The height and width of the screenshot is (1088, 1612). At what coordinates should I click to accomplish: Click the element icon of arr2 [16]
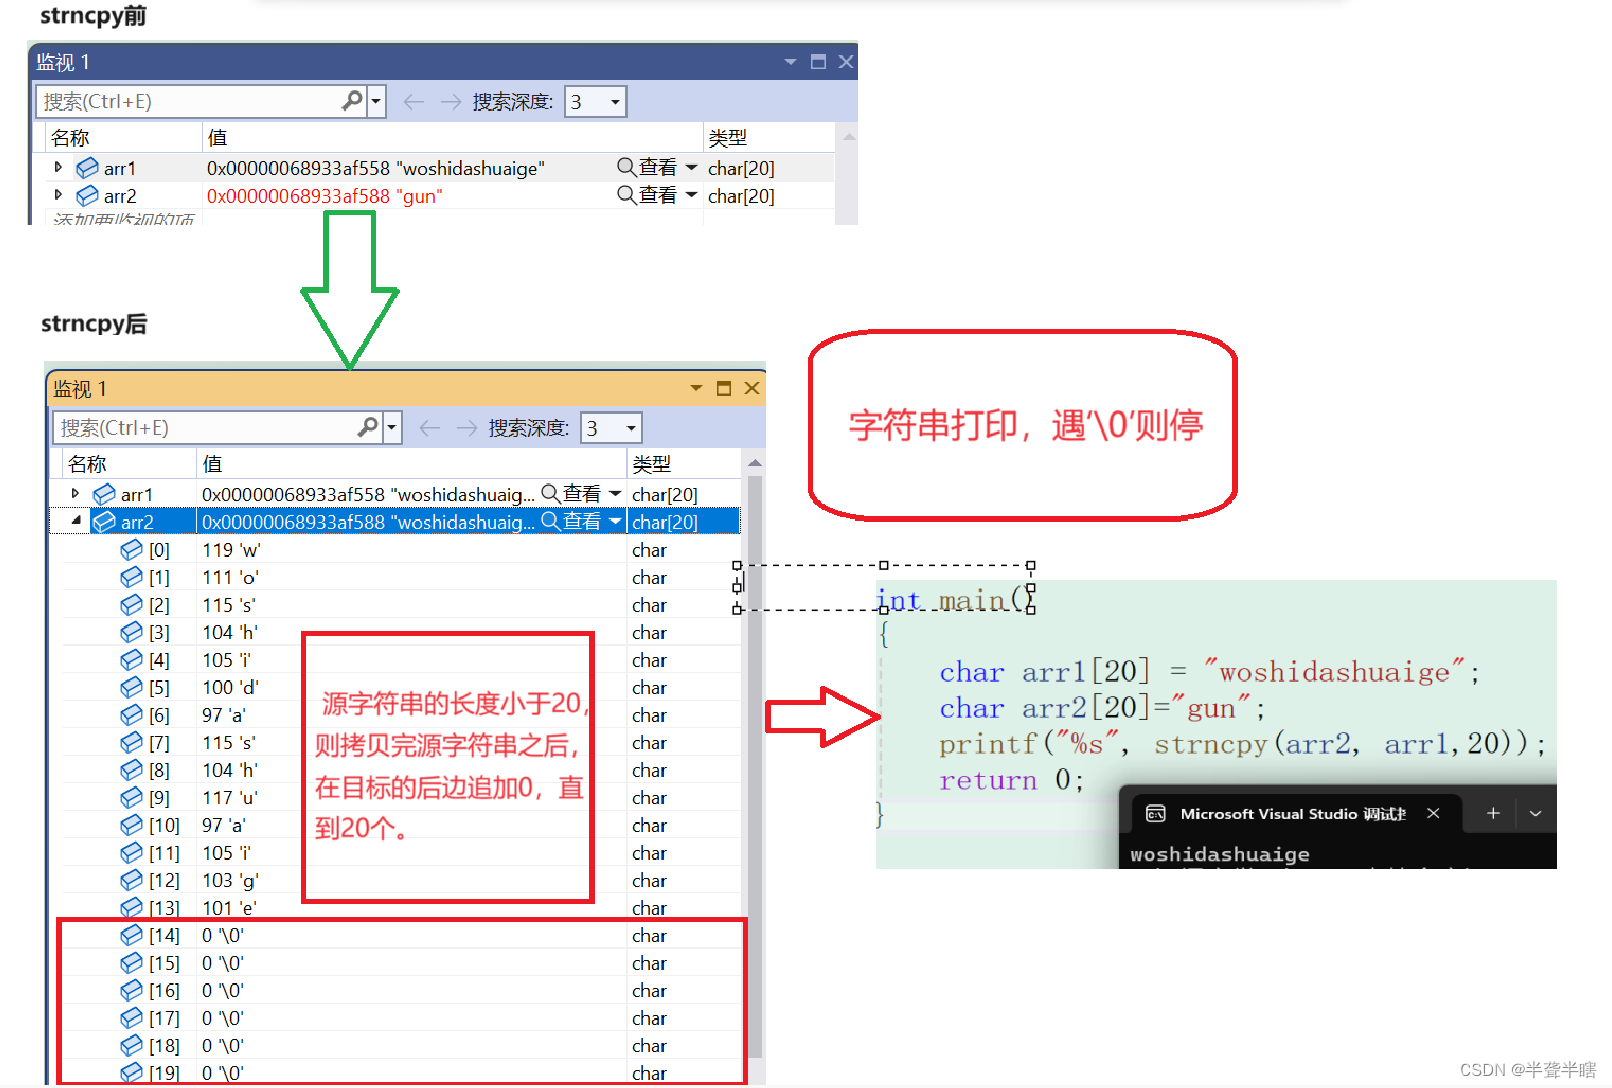pyautogui.click(x=131, y=990)
